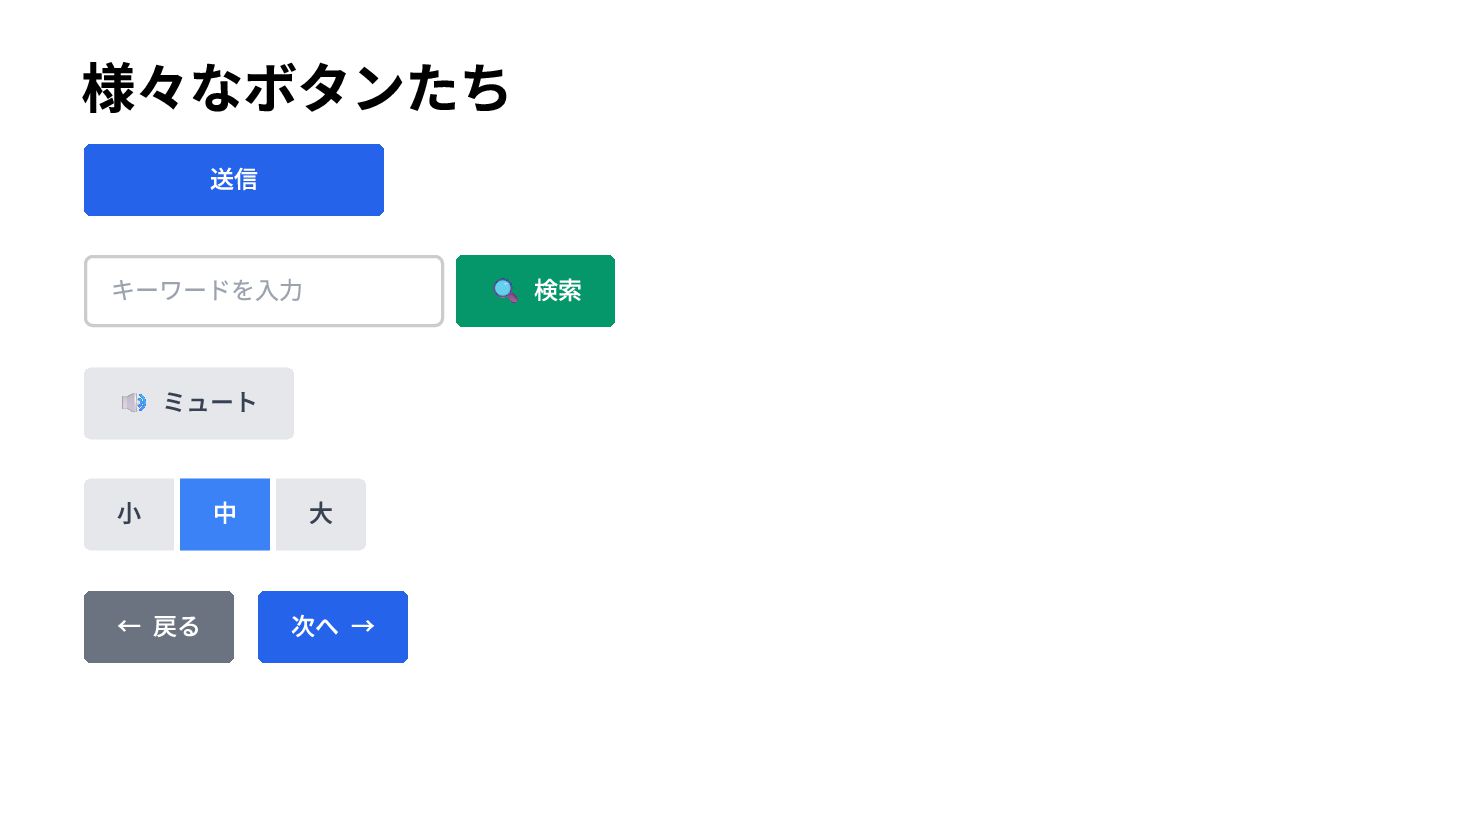Focus the keyword search input field
This screenshot has height=828, width=1470.
coord(264,291)
